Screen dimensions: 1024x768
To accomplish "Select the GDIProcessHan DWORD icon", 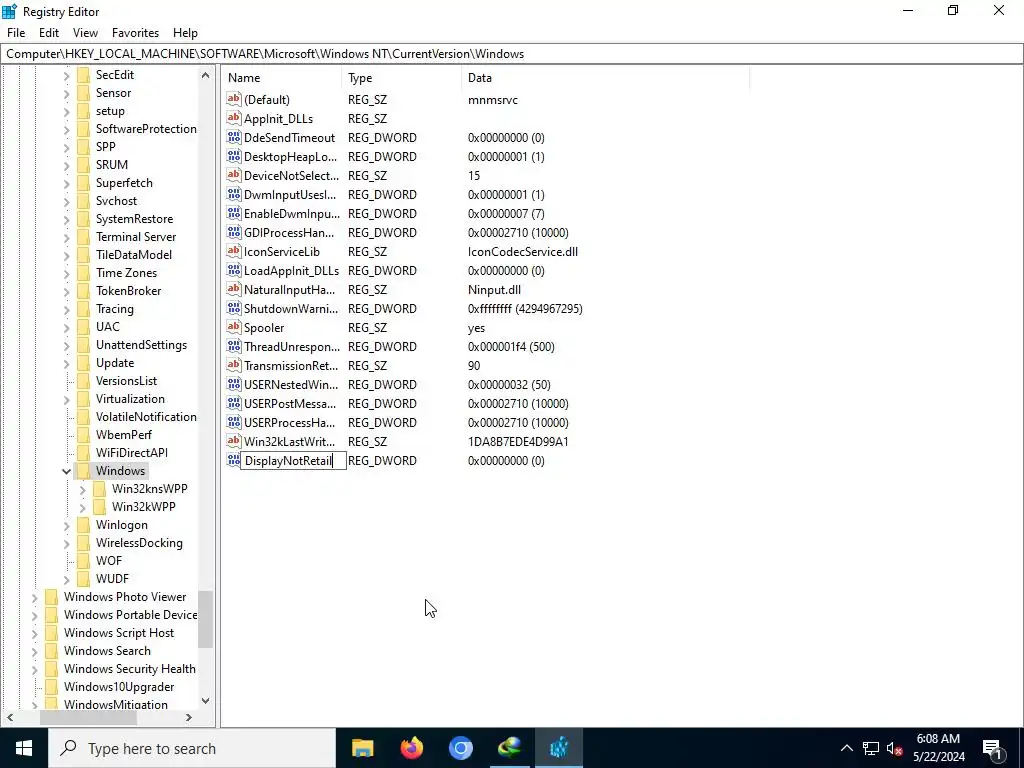I will tap(234, 232).
